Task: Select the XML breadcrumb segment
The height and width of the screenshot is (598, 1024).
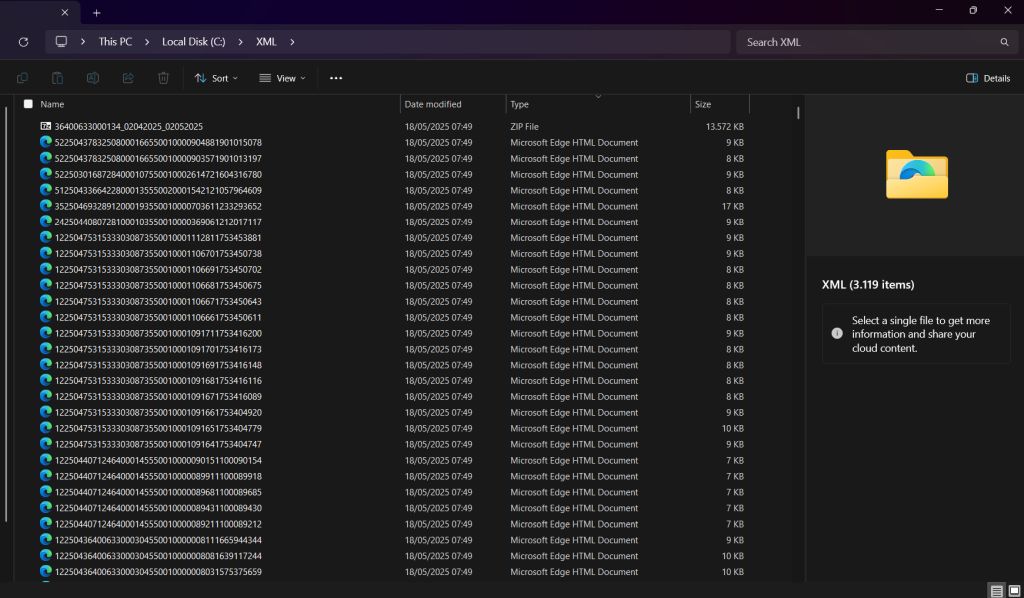Action: [x=266, y=42]
